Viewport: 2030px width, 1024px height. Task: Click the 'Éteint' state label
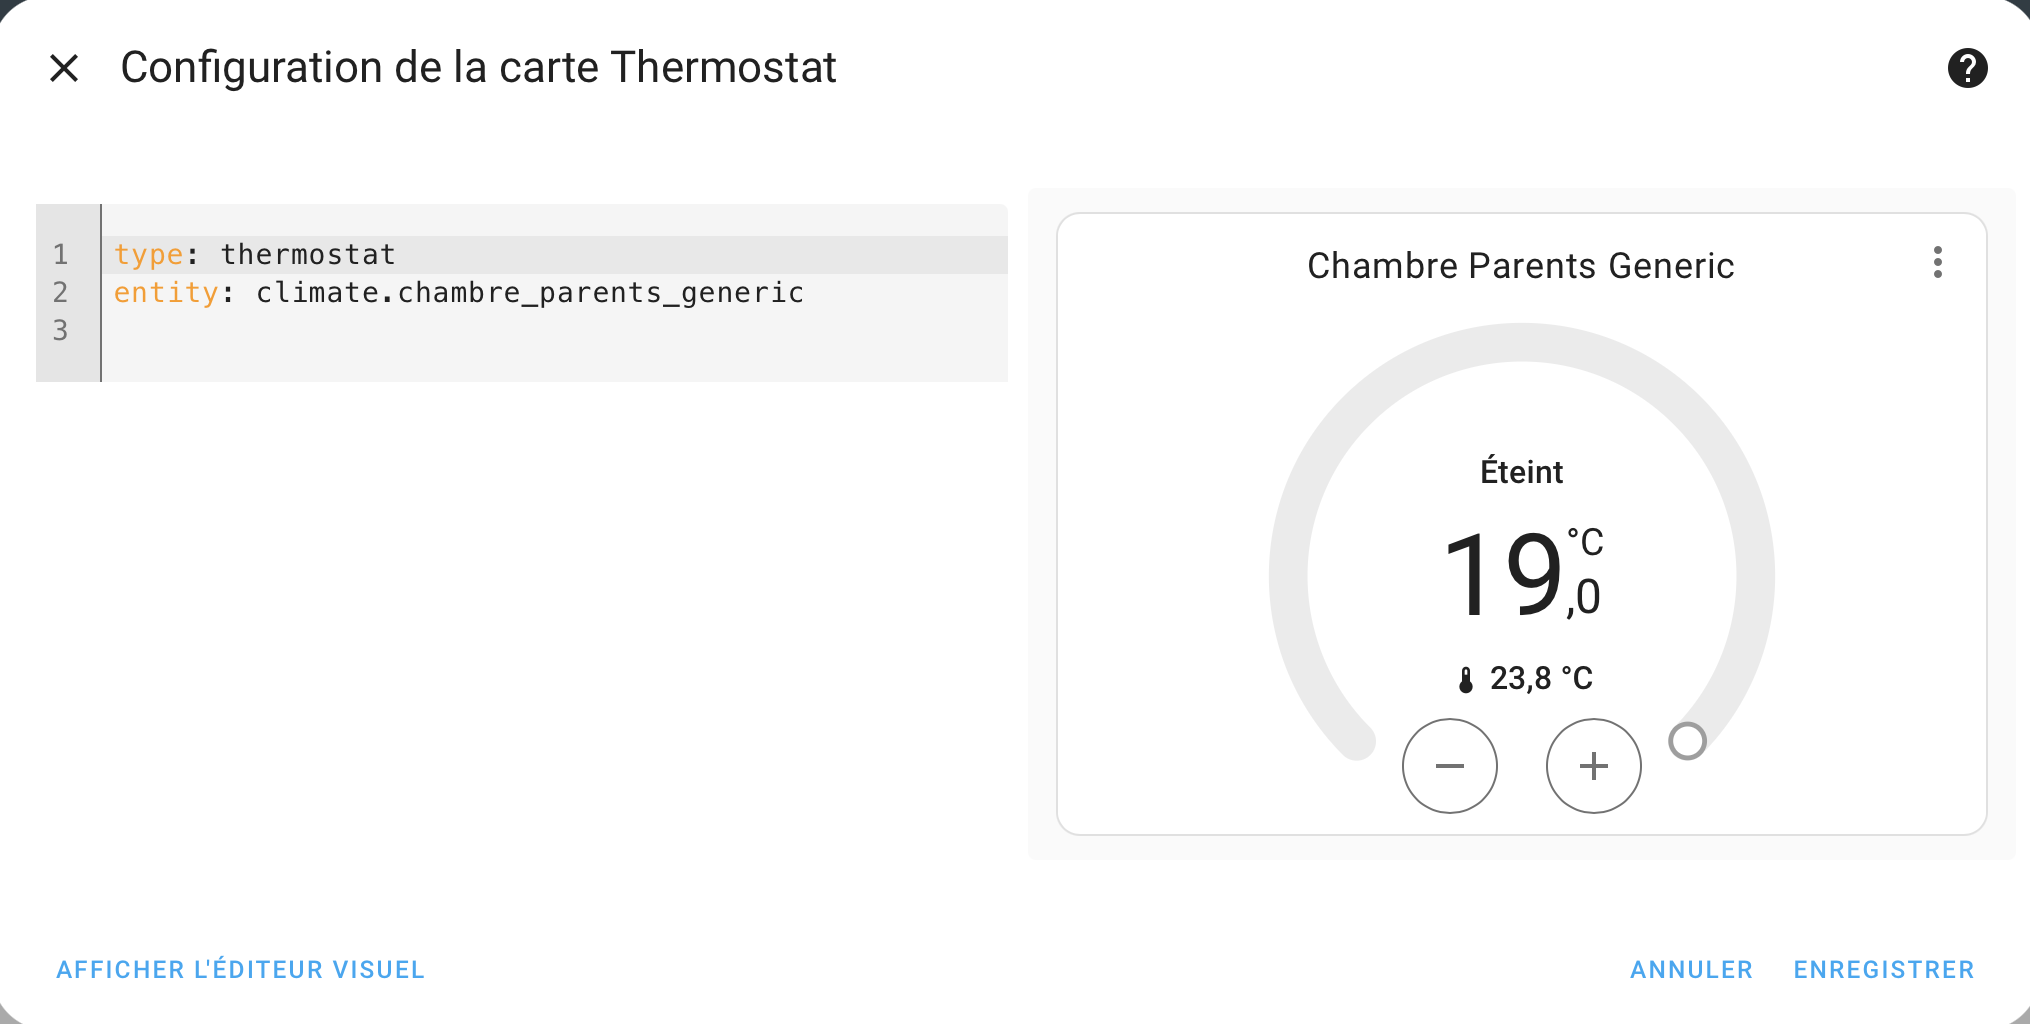coord(1521,472)
